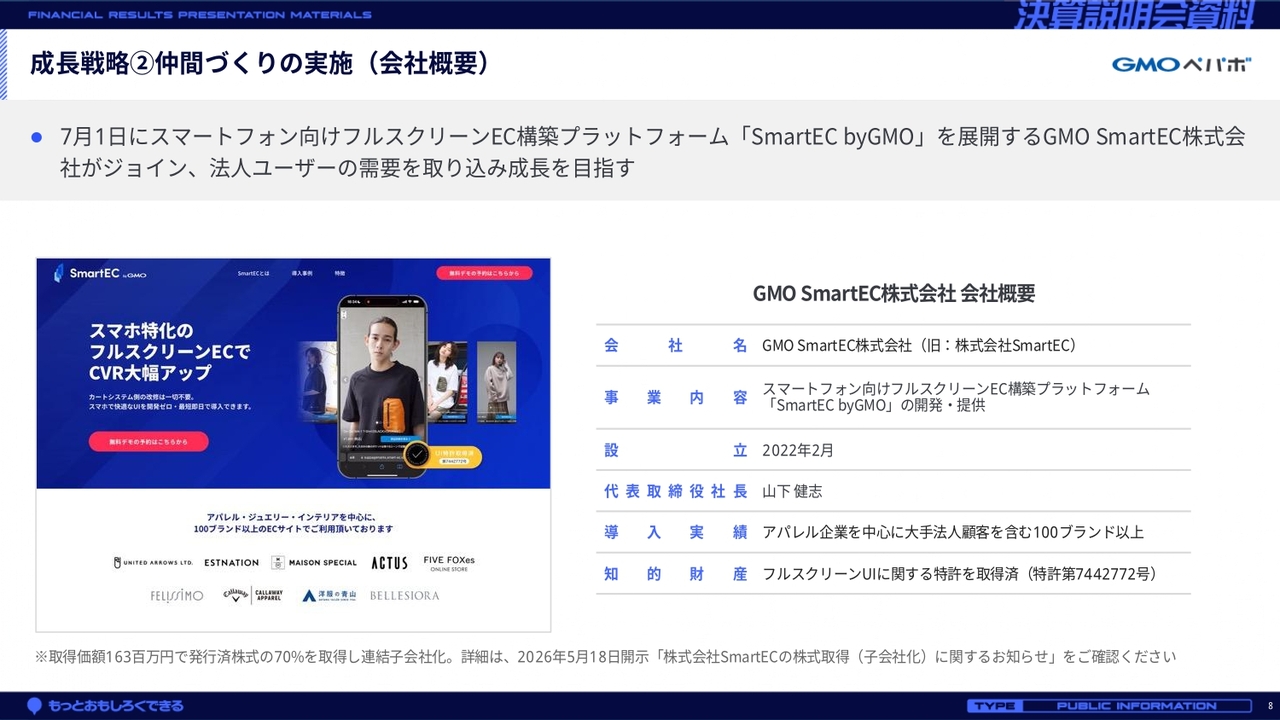Select the 洋服の青山 brand logo
The width and height of the screenshot is (1280, 720).
330,596
